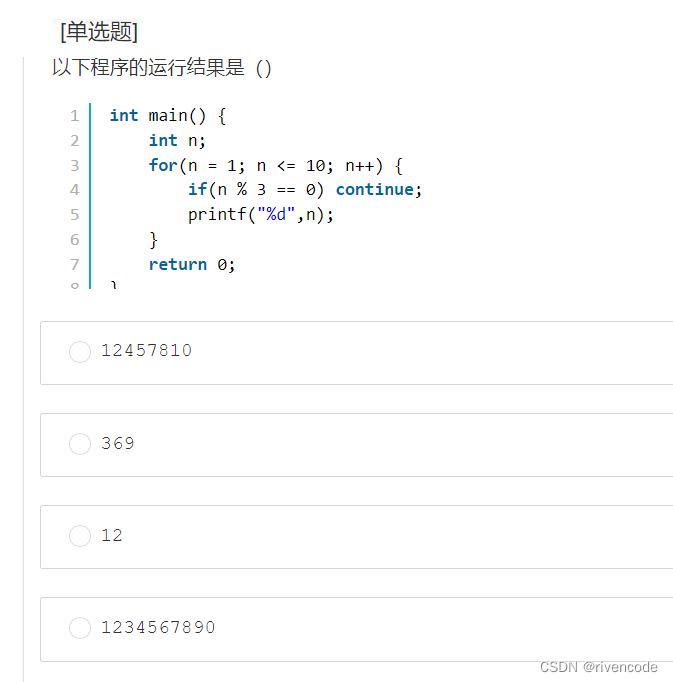The image size is (673, 682).
Task: Click the question text 以下程序的运行结果是
Action: 148,68
